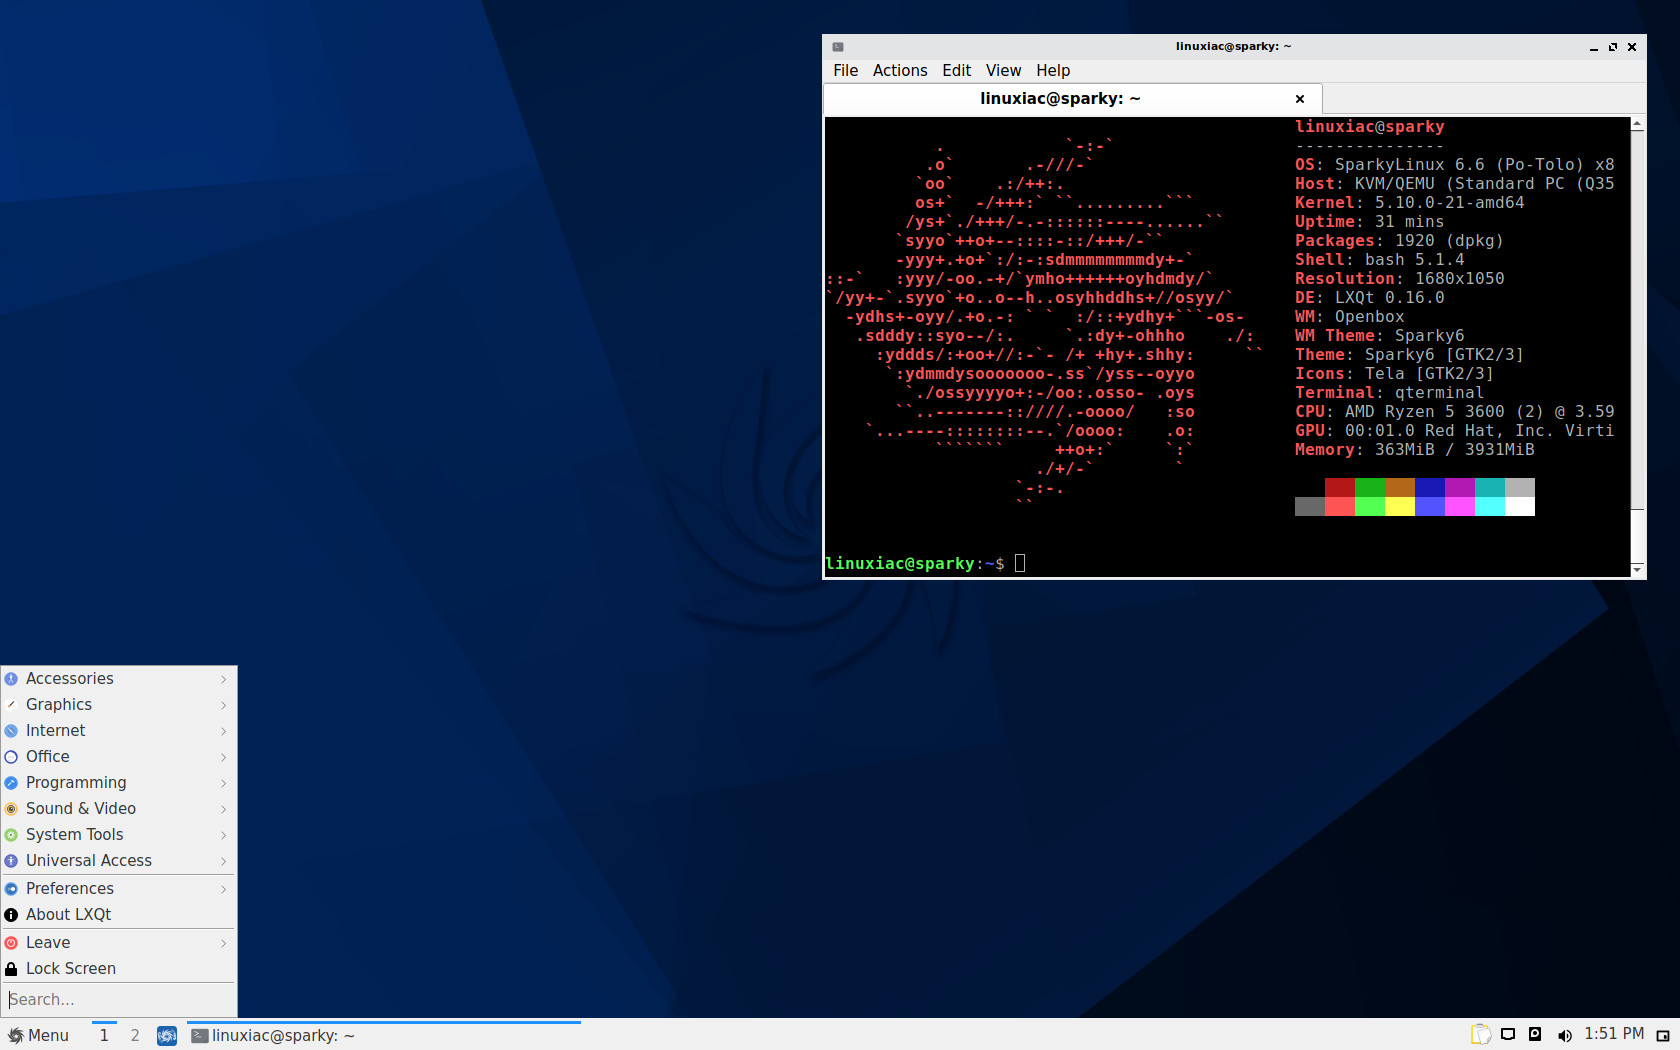Expand the Preferences submenu arrow
Viewport: 1680px width, 1050px height.
[x=224, y=889]
